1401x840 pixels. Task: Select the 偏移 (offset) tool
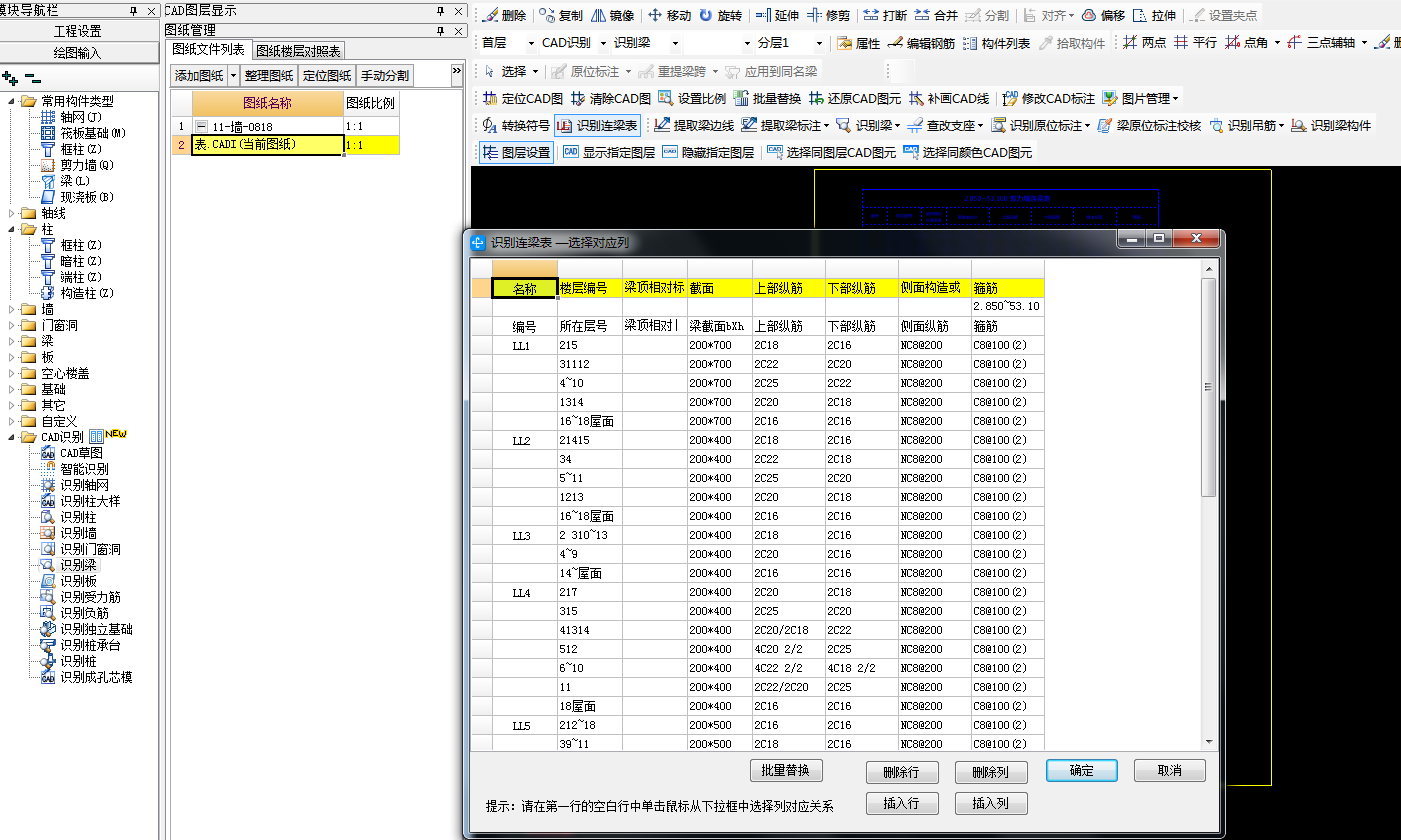coord(1103,16)
